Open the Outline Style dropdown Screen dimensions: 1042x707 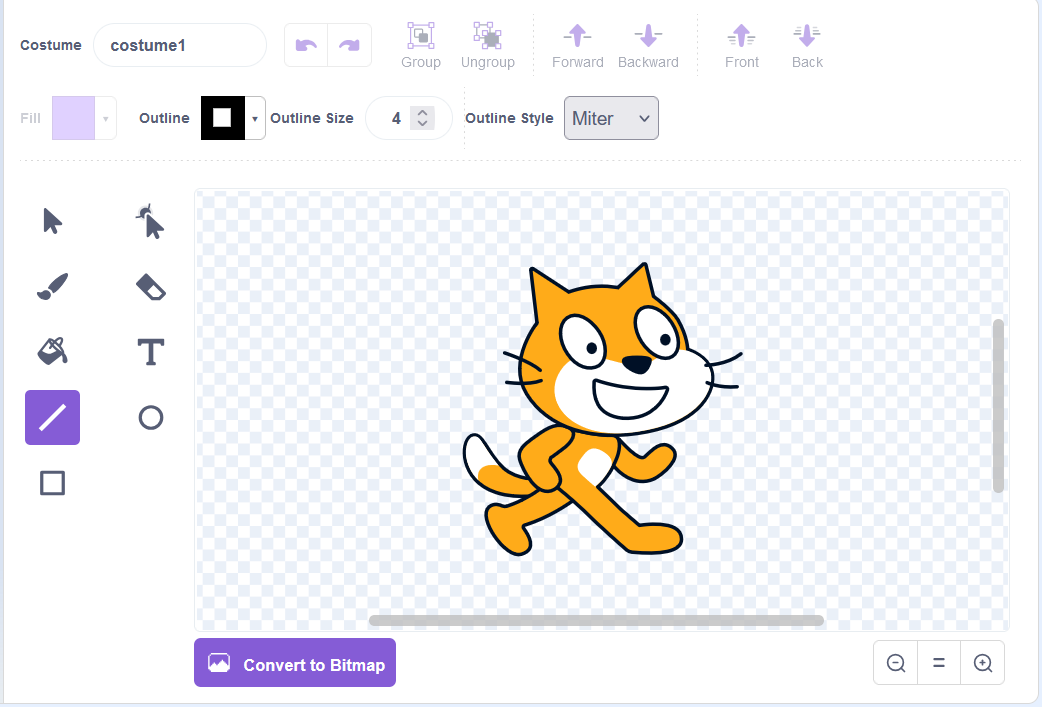tap(611, 118)
